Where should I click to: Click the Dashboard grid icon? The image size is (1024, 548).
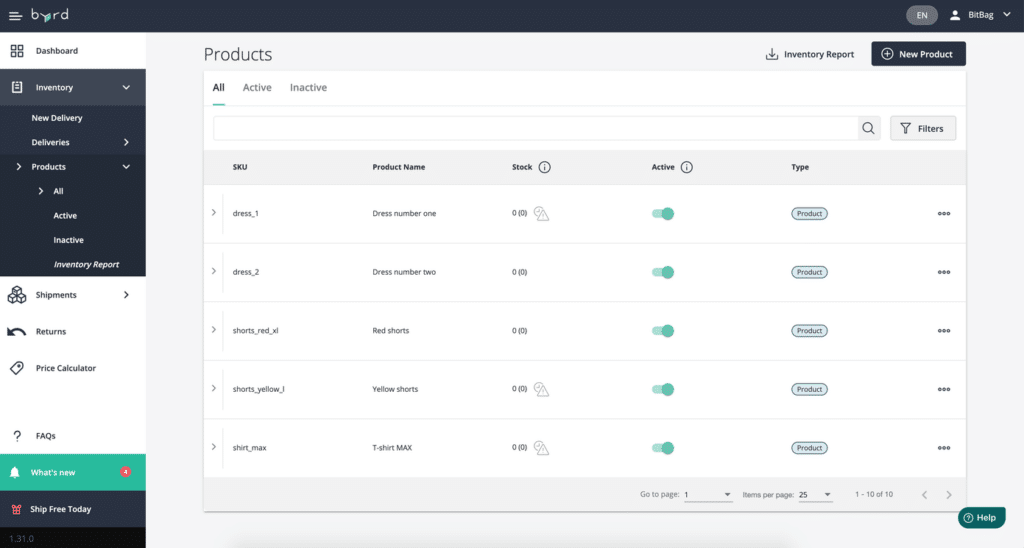[x=17, y=51]
